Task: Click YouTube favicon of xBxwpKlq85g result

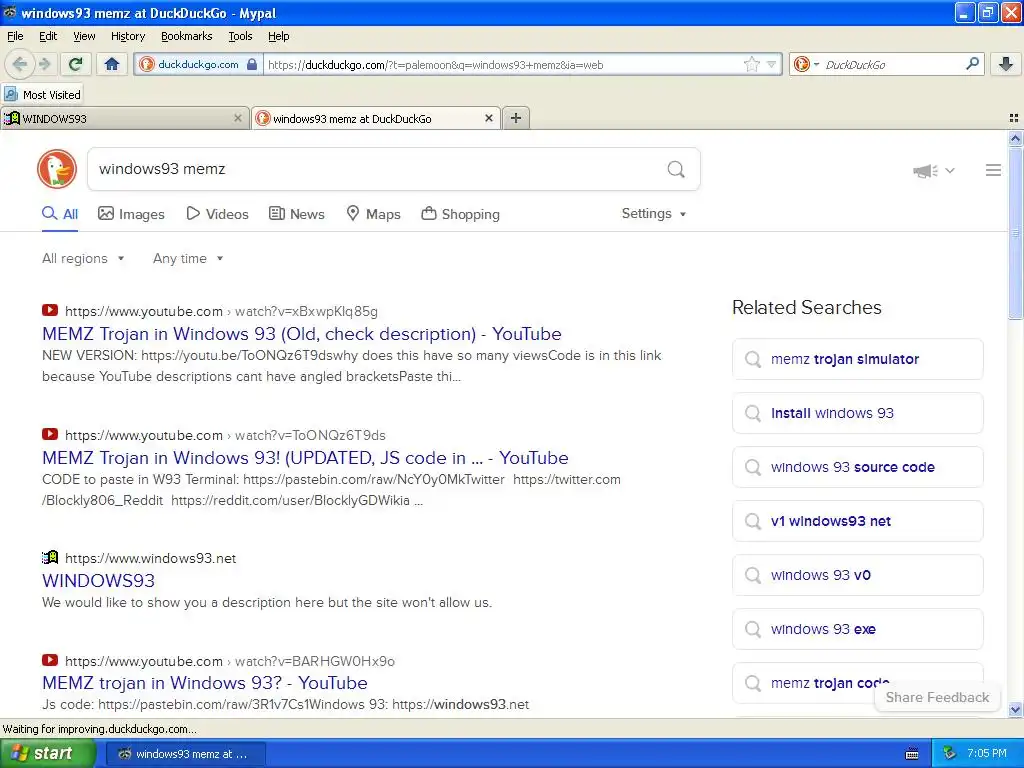Action: (x=50, y=311)
